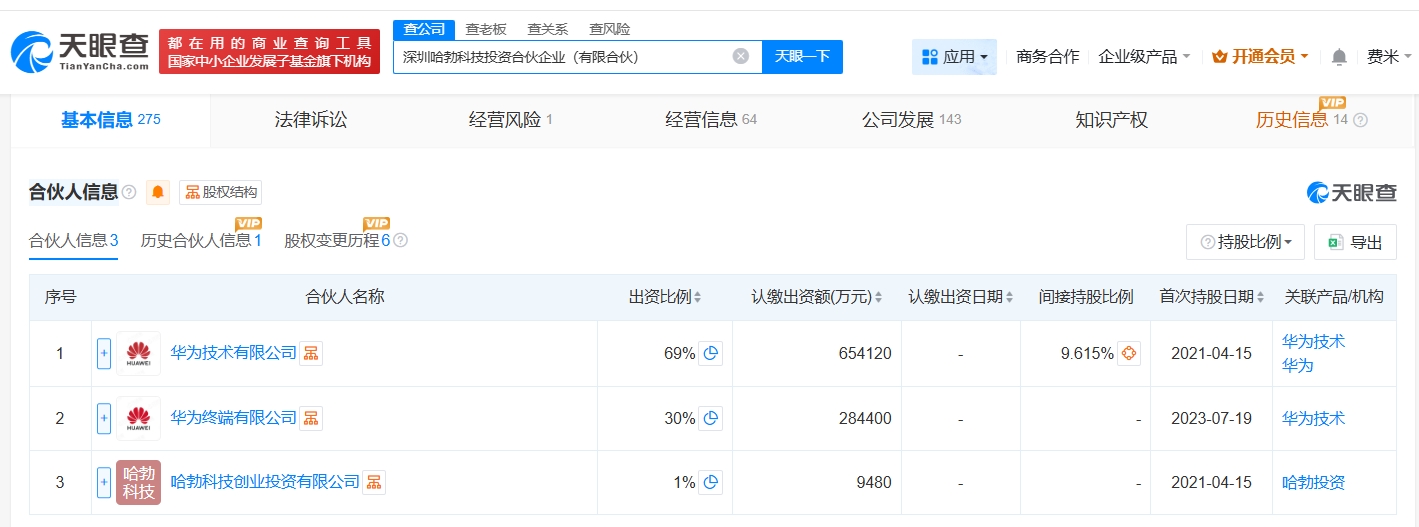Click the red promotional banner beside the logo

(270, 52)
